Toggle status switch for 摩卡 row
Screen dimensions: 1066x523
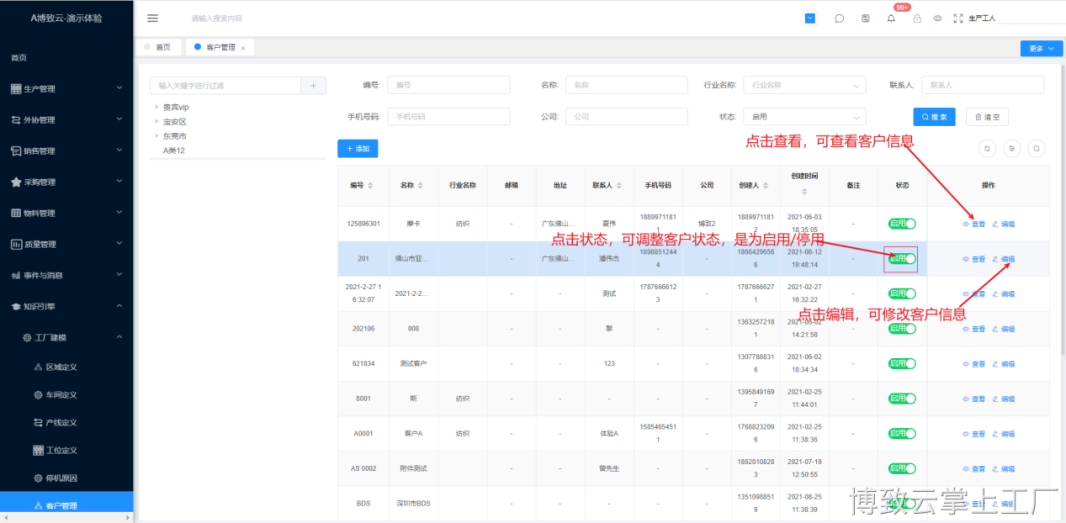pyautogui.click(x=901, y=224)
